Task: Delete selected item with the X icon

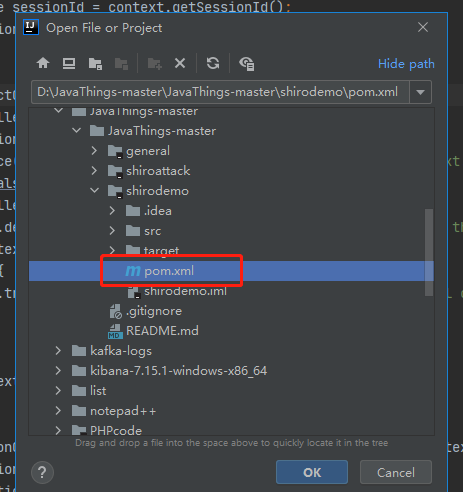Action: (x=180, y=63)
